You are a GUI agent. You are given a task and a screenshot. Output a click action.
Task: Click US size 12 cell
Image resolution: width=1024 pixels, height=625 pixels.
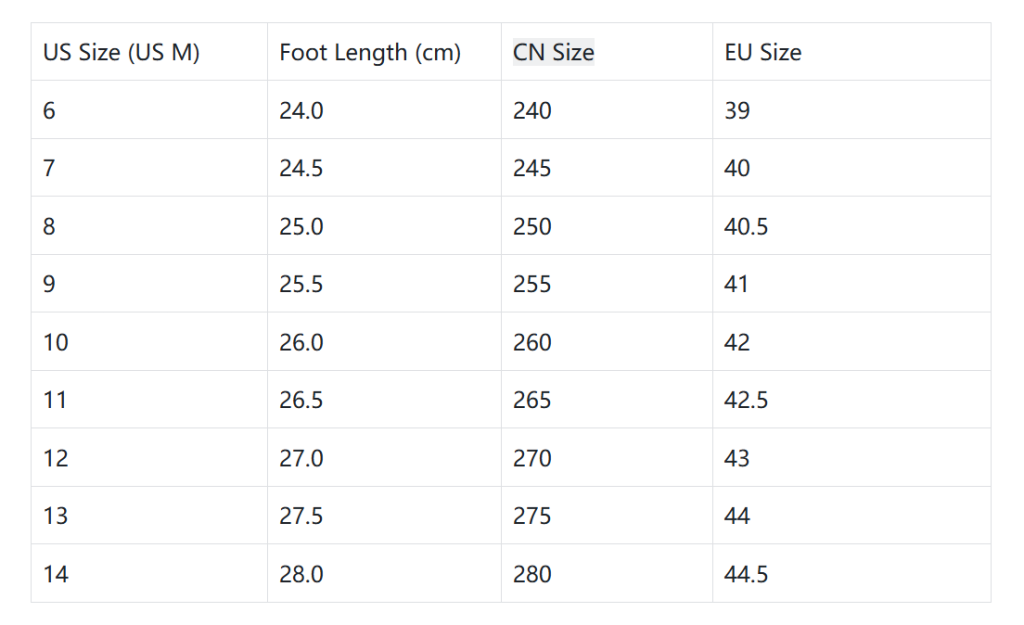tap(56, 458)
